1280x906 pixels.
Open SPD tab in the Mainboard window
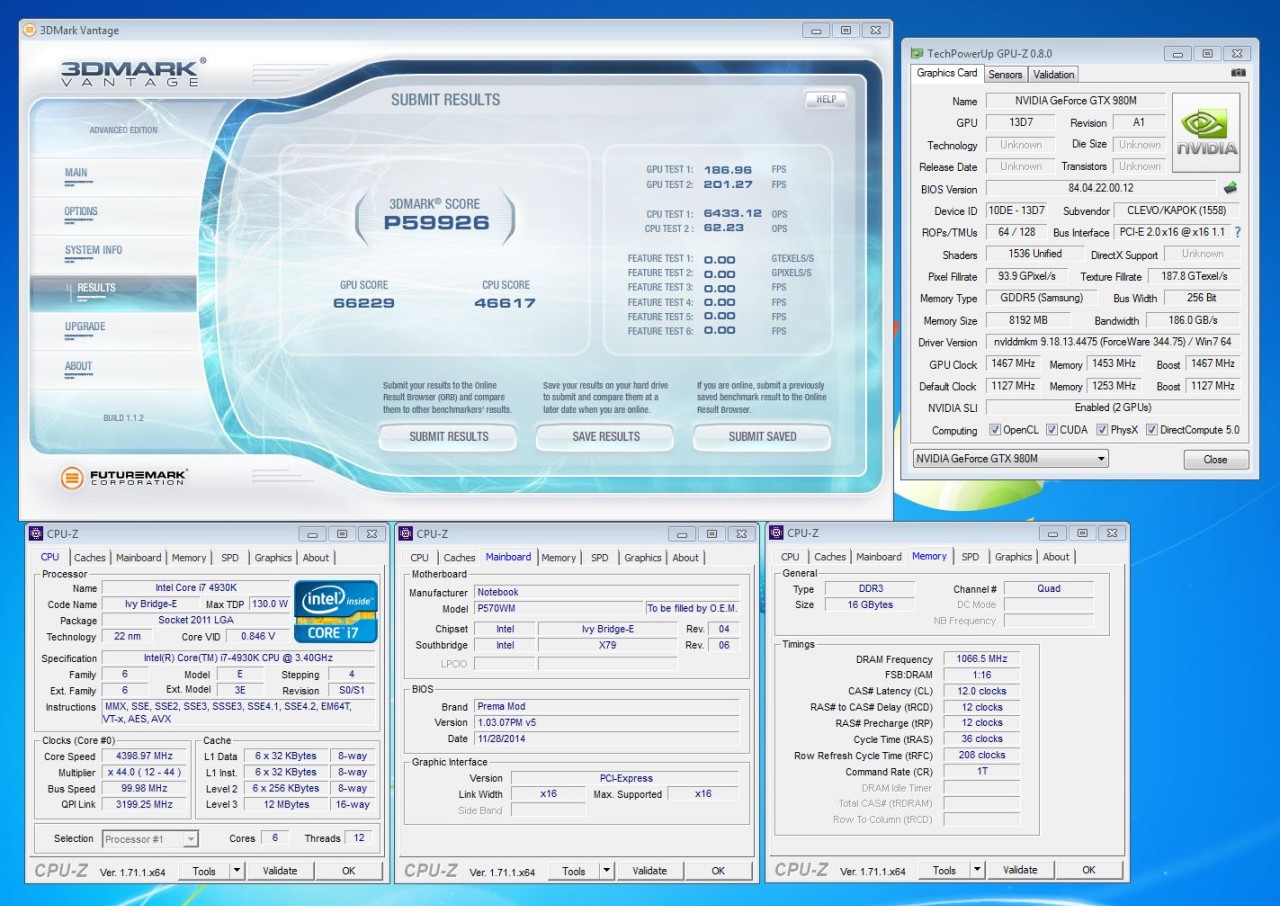point(599,558)
